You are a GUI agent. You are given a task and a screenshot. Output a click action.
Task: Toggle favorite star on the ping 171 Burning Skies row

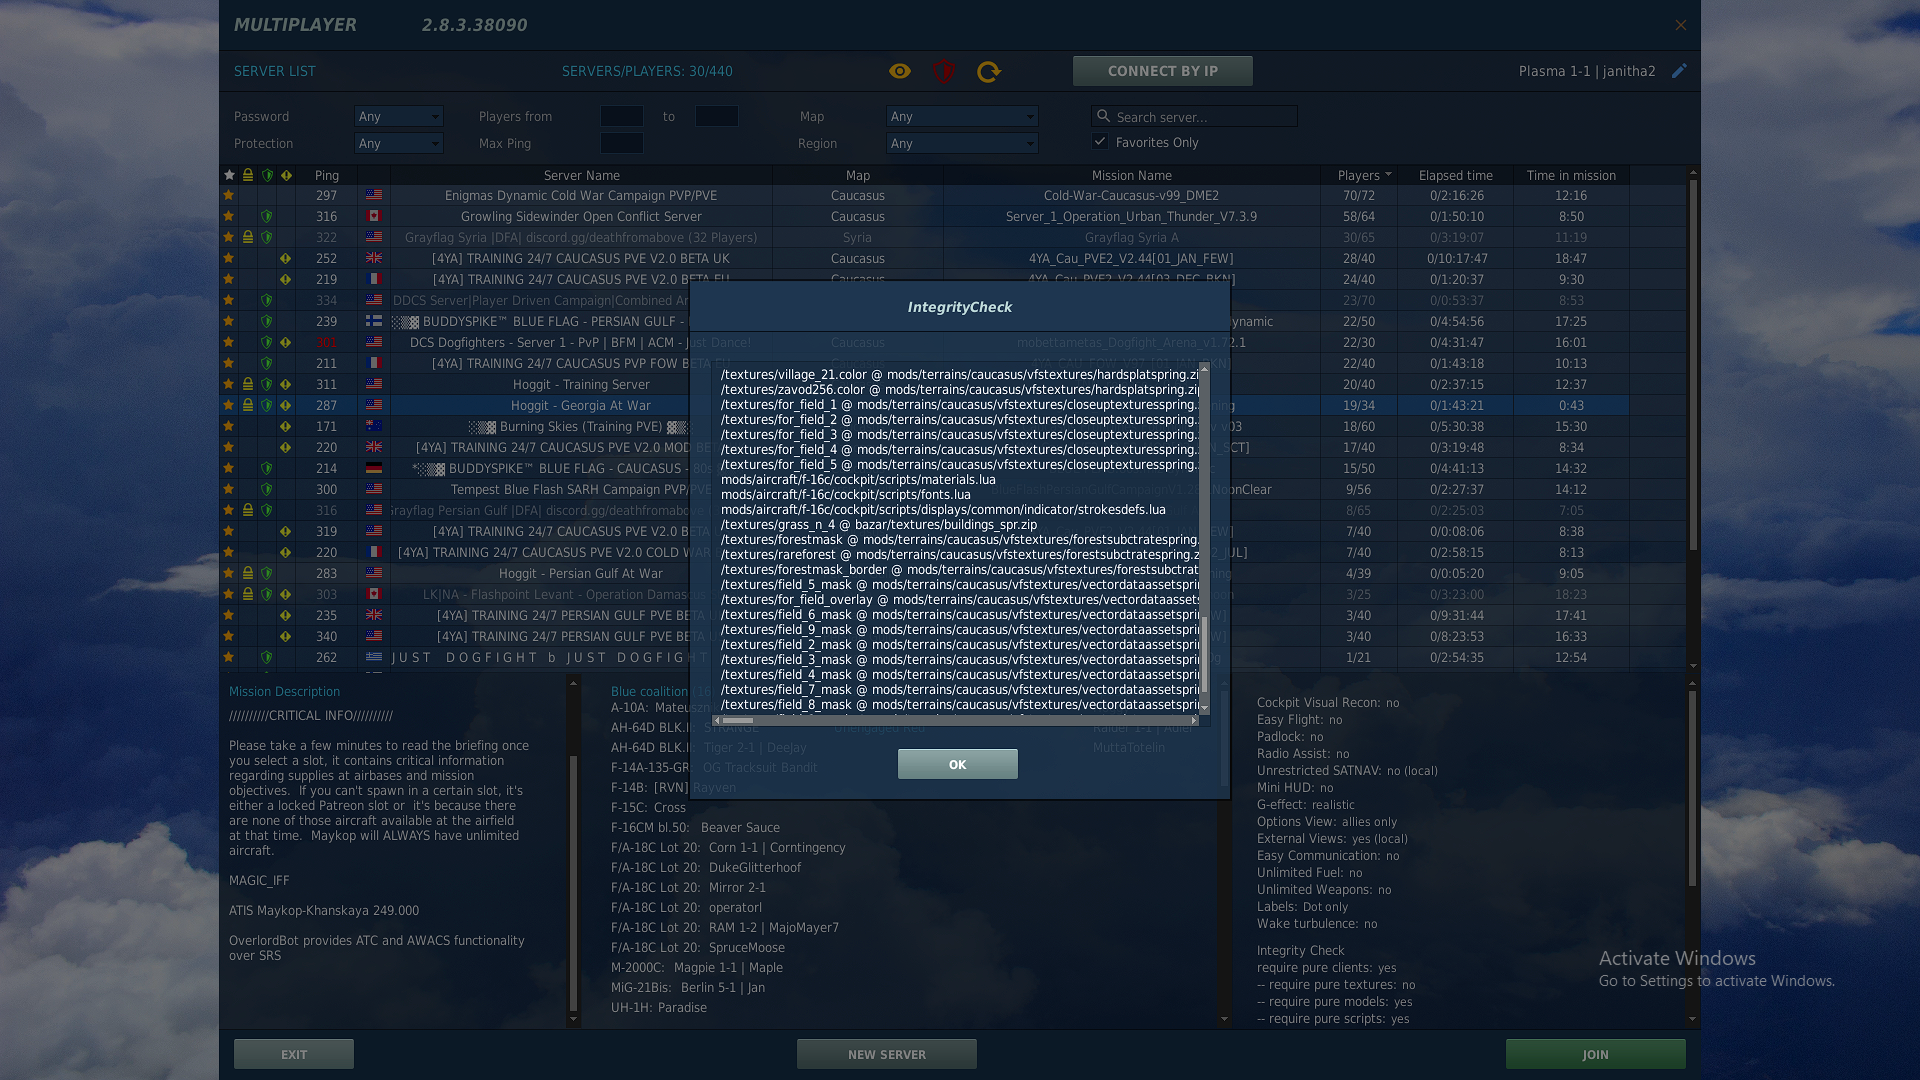229,426
